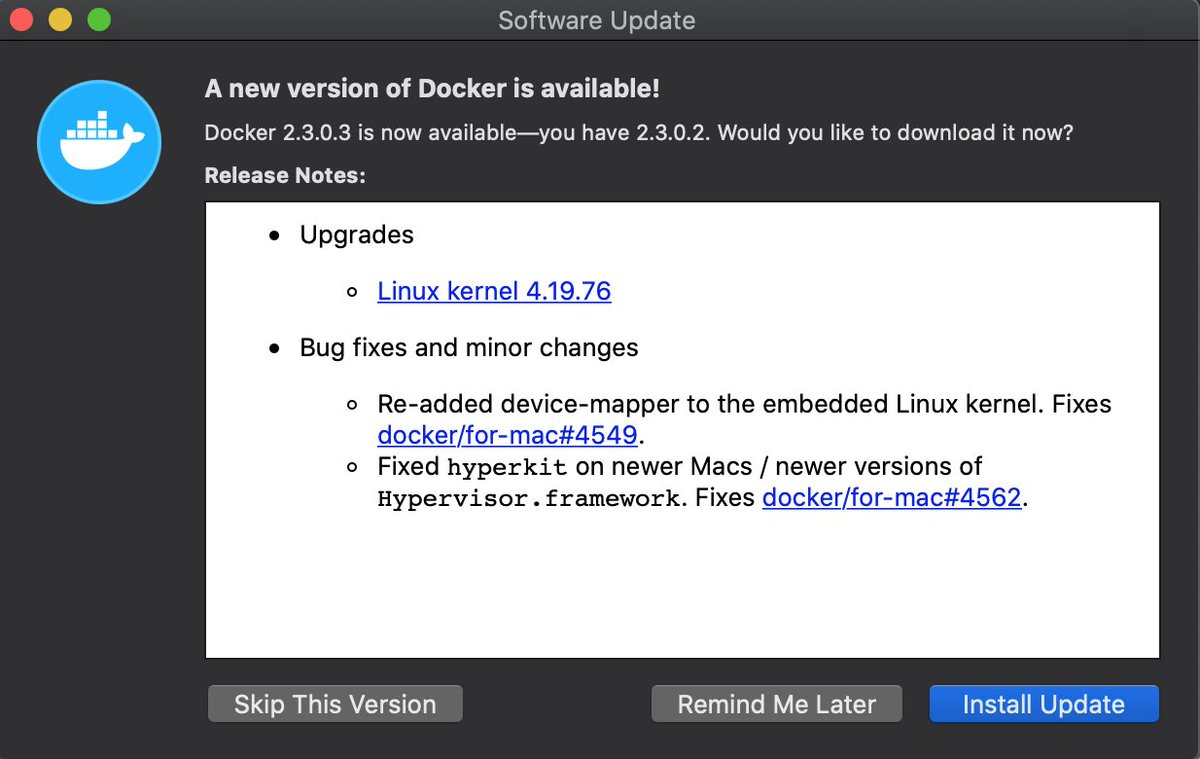Start the update with Install Update
Image resolution: width=1200 pixels, height=759 pixels.
click(1044, 704)
